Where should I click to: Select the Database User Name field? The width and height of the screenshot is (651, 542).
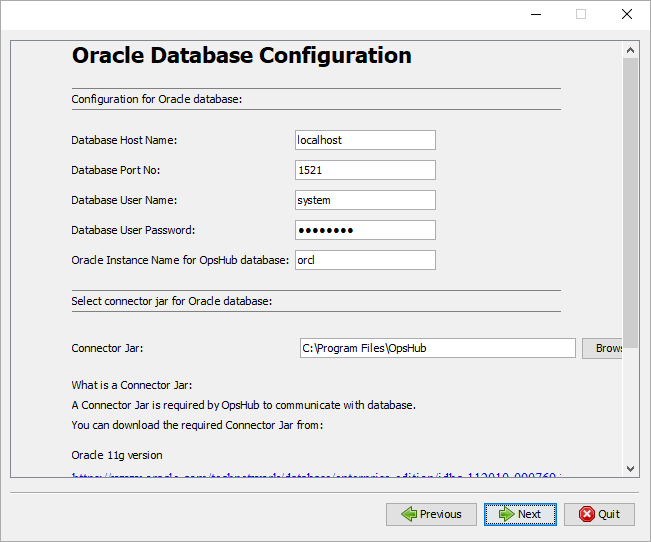point(365,200)
